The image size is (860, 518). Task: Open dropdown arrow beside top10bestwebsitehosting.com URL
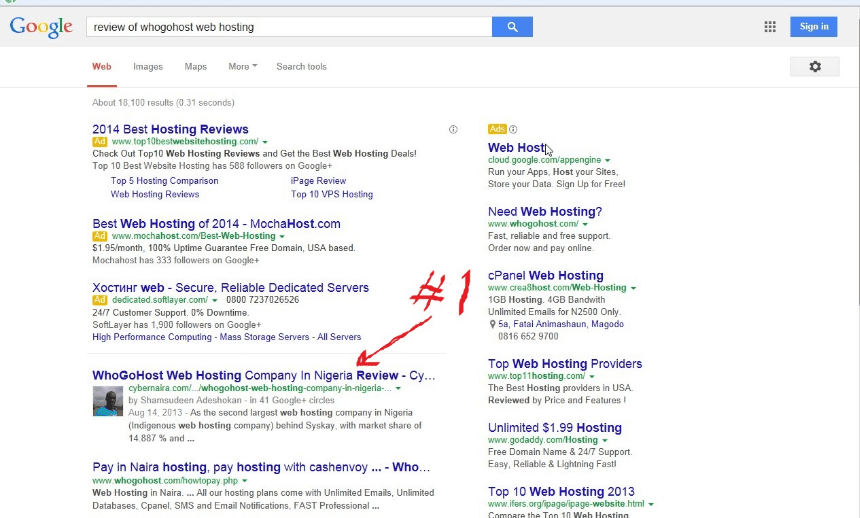pyautogui.click(x=265, y=142)
